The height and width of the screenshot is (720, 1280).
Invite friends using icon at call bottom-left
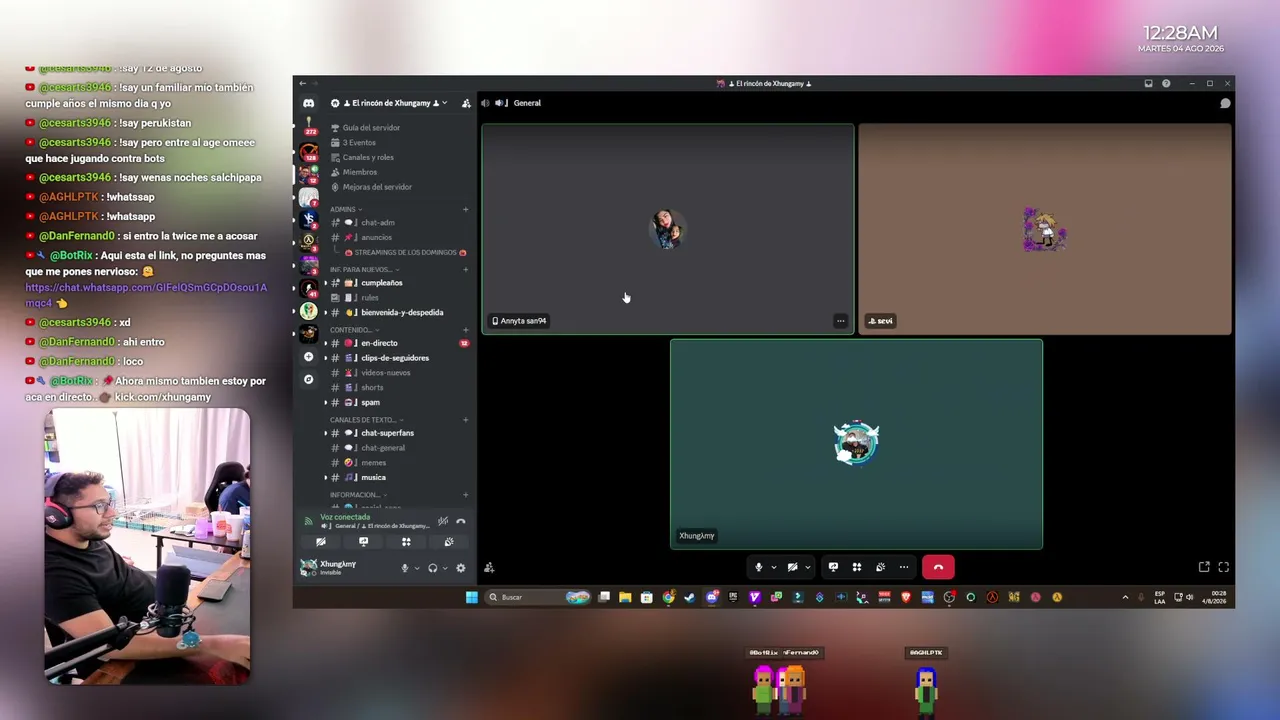click(x=489, y=567)
